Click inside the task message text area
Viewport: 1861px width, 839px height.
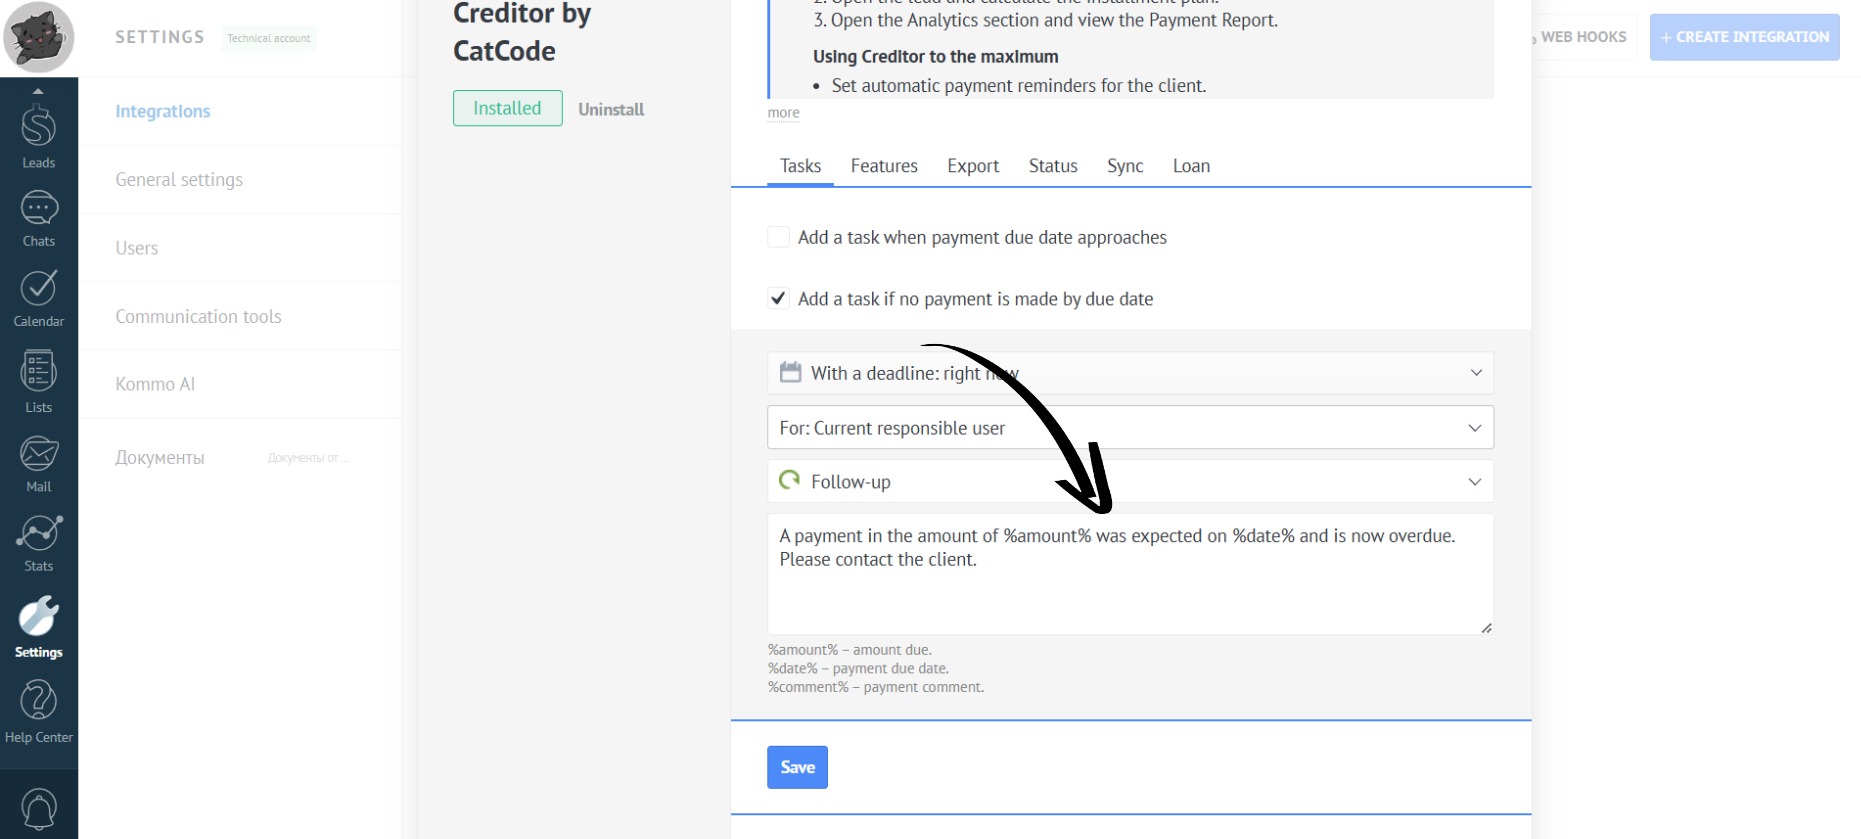coord(1130,590)
